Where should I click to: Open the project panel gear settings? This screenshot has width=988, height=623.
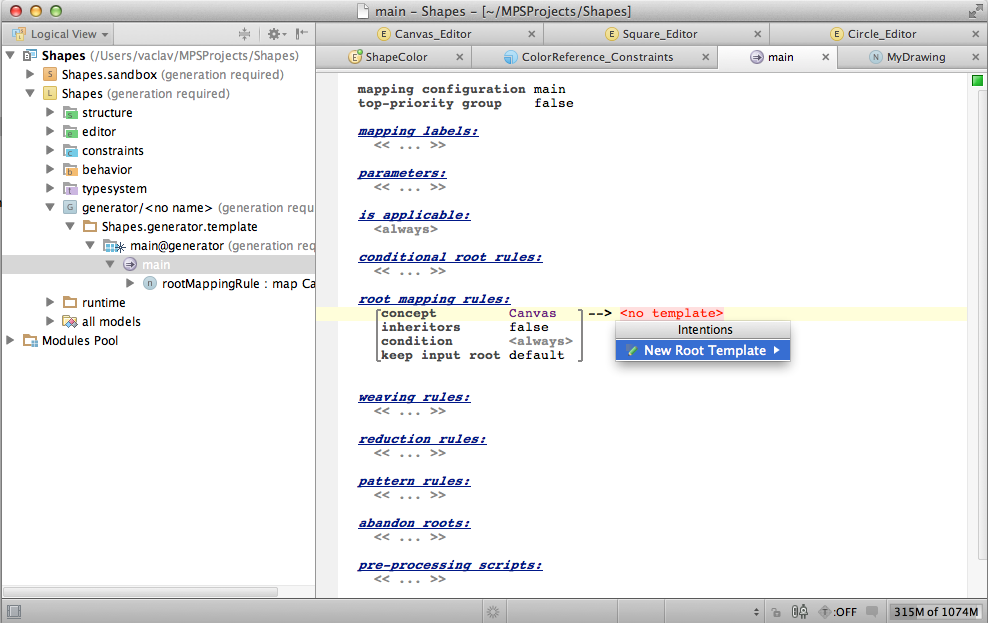273,34
